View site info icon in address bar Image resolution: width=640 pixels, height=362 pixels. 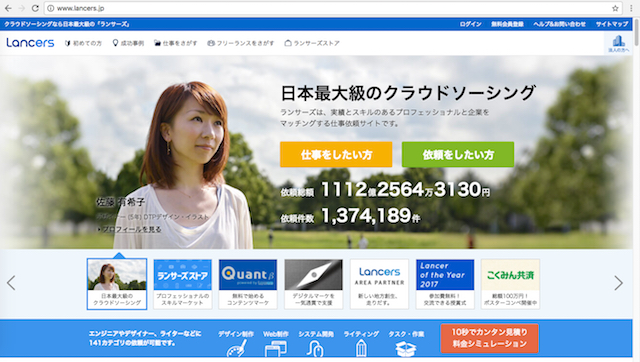51,8
